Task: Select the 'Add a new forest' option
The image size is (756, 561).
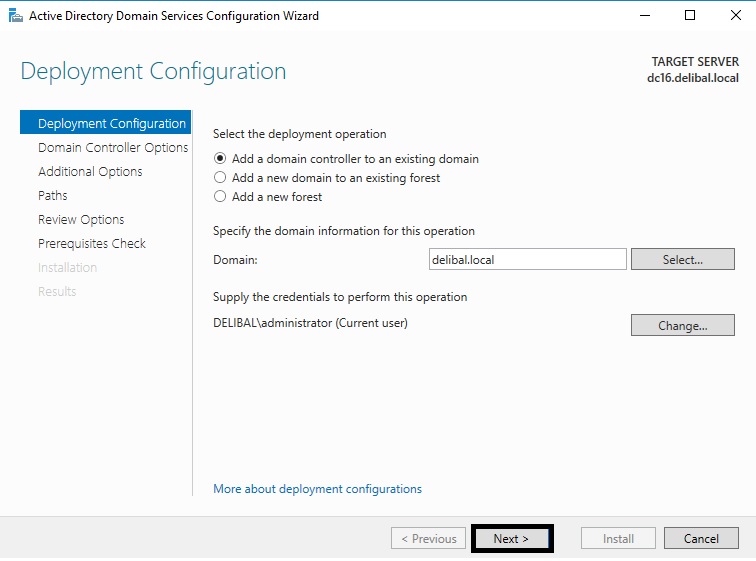Action: [x=220, y=197]
